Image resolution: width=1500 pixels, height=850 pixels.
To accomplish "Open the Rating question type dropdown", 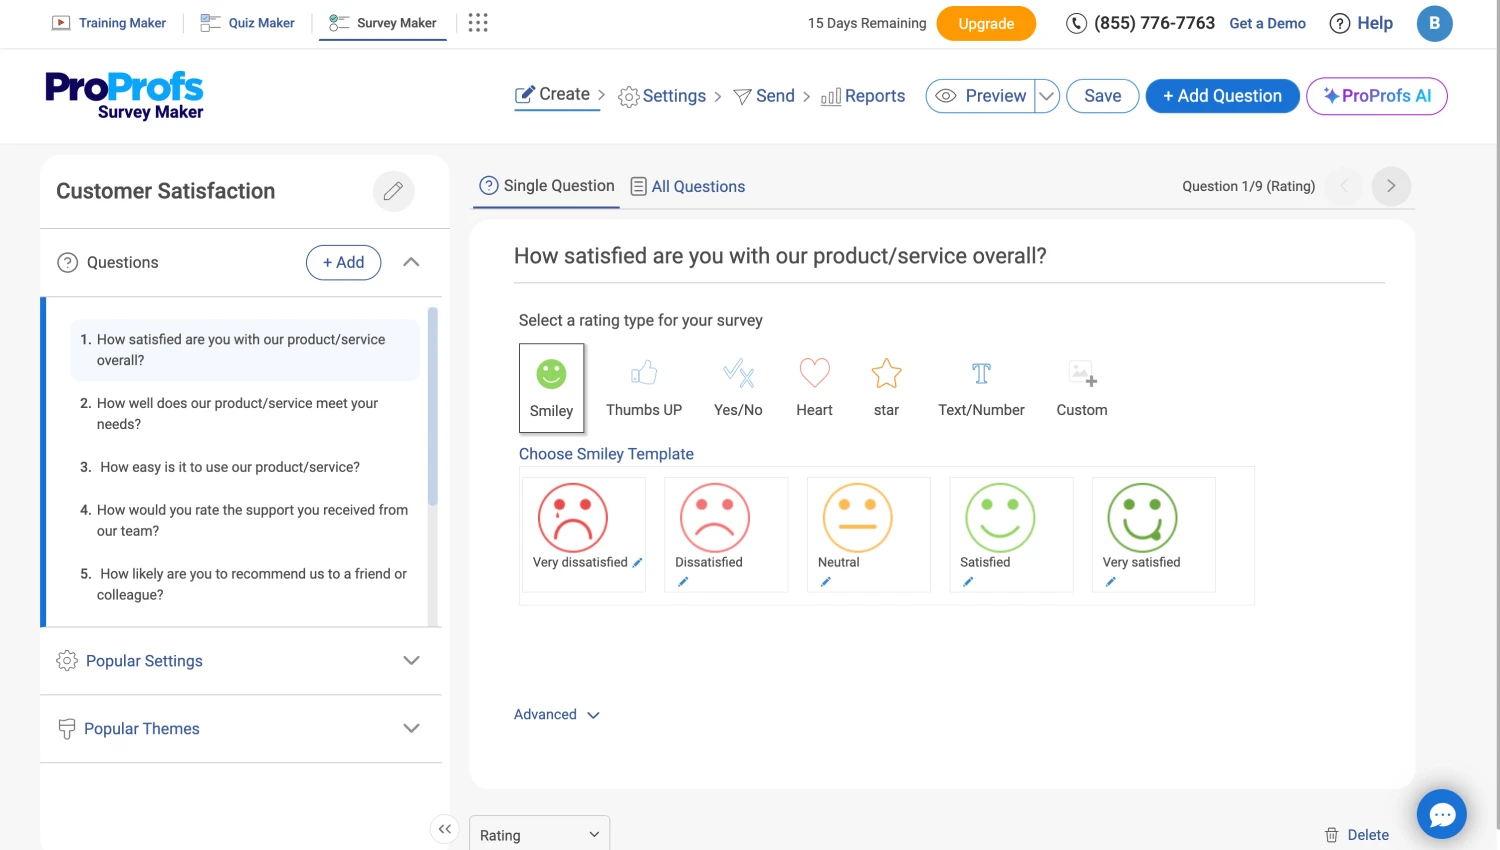I will click(x=539, y=835).
